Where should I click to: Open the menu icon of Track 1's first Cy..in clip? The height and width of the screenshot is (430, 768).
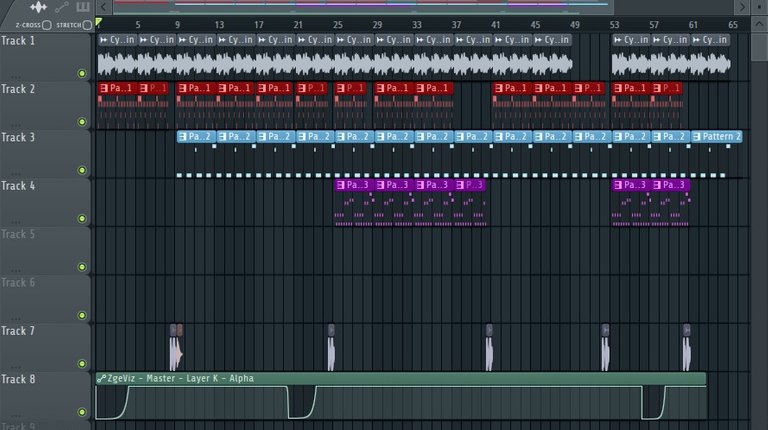point(103,40)
